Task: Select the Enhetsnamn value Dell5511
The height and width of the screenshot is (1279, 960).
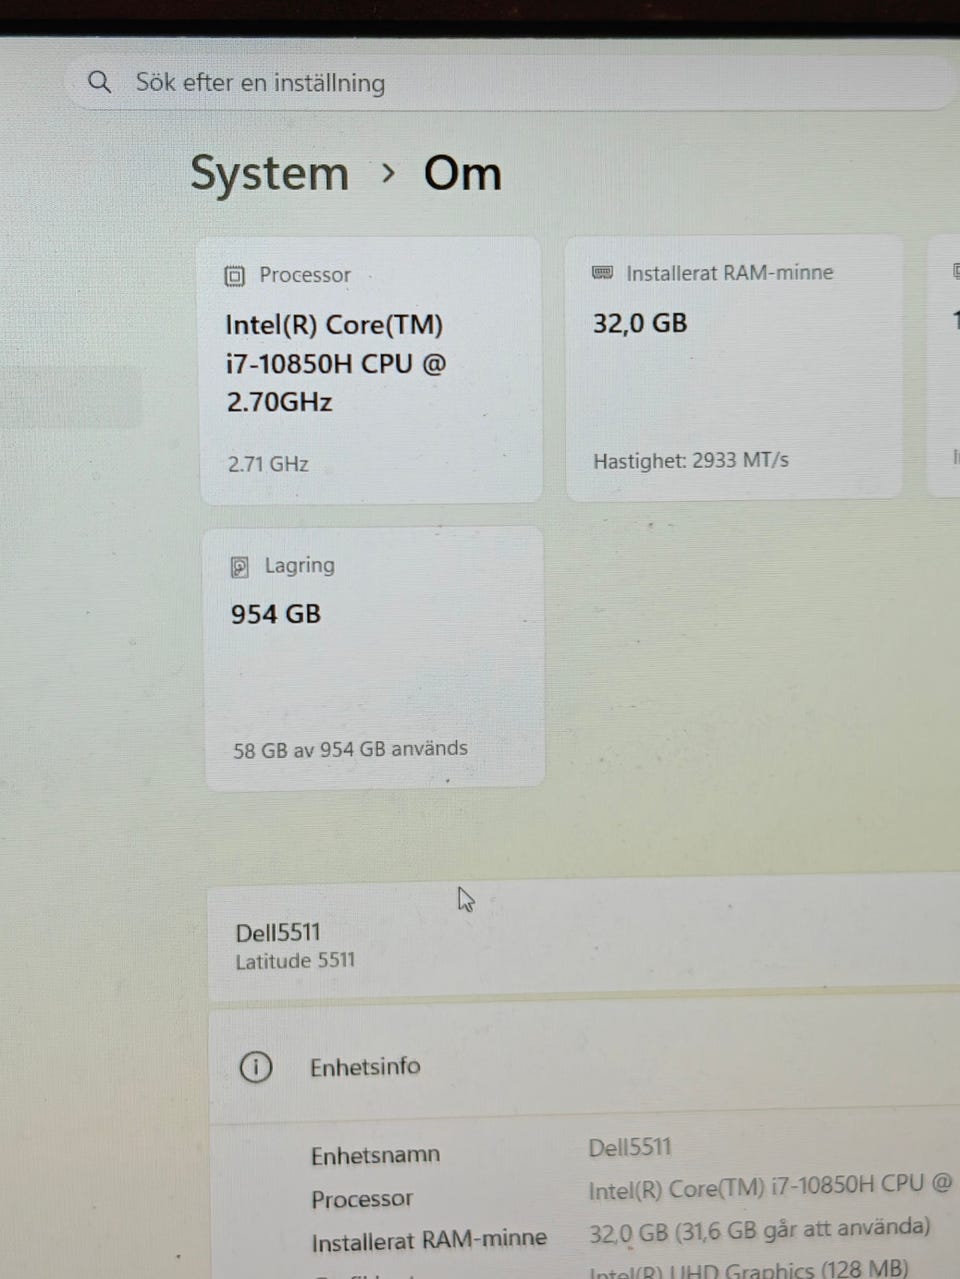Action: pos(630,1147)
